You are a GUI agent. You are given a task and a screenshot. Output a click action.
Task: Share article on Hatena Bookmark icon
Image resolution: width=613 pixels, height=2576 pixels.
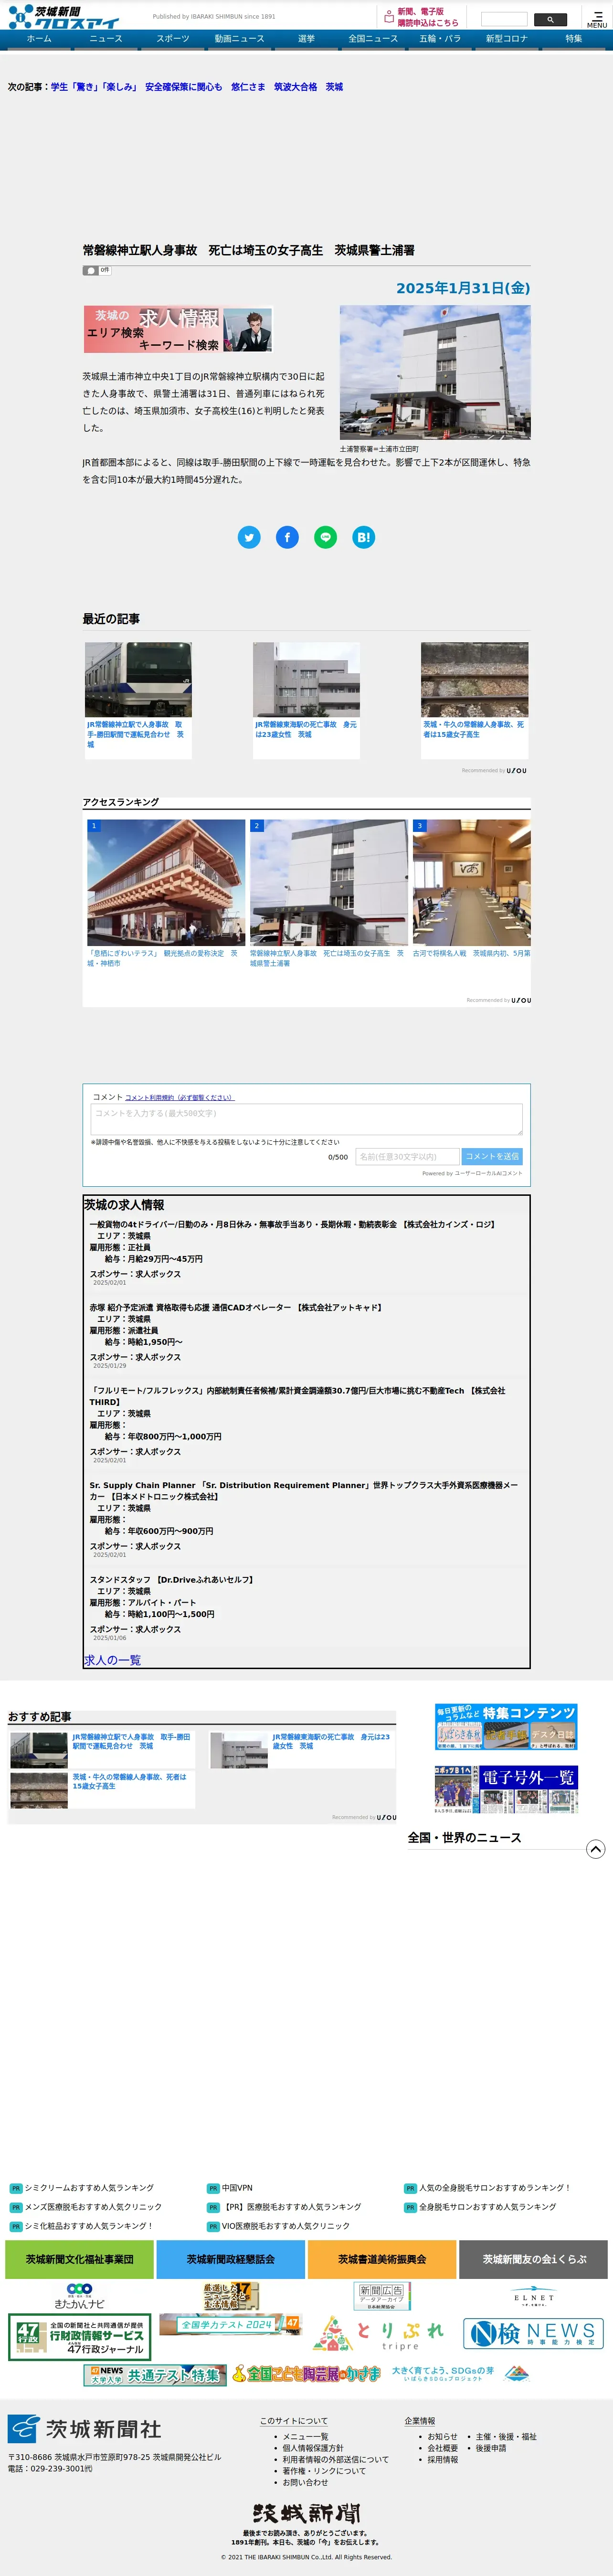pos(363,537)
